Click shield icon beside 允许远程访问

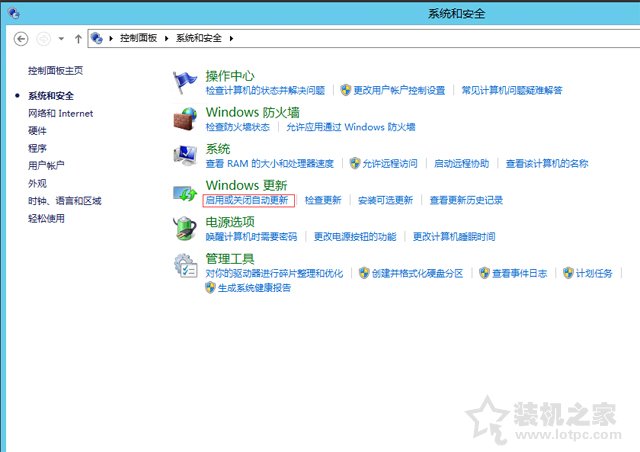click(355, 163)
